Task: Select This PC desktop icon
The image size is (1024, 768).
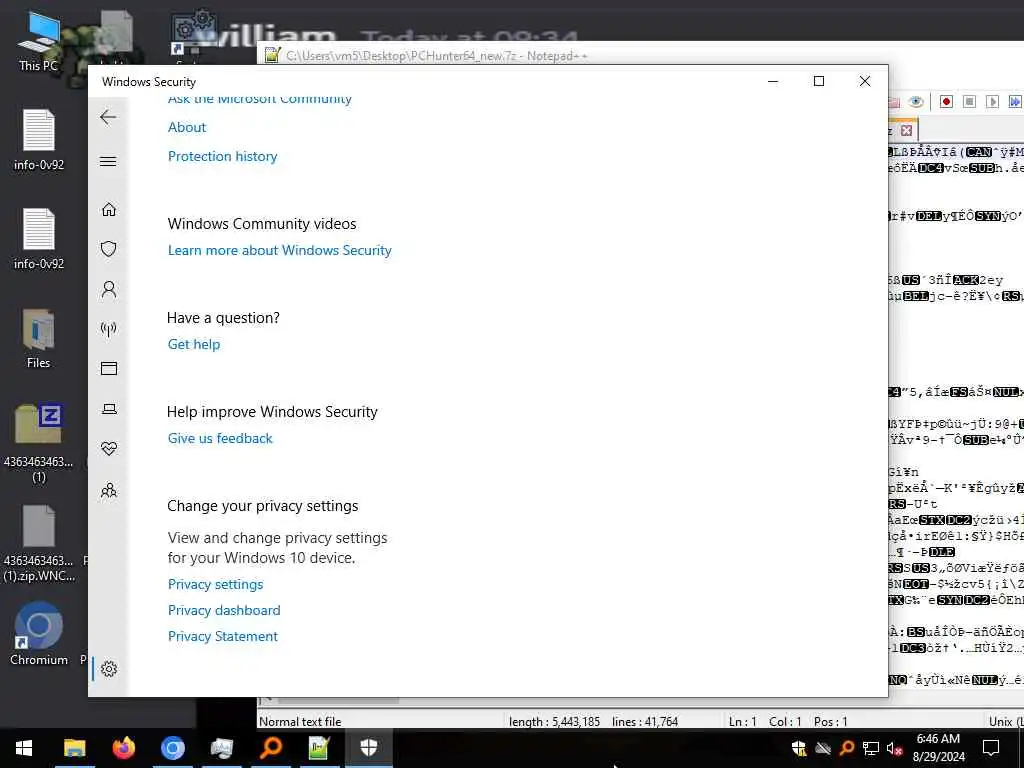Action: click(x=38, y=40)
